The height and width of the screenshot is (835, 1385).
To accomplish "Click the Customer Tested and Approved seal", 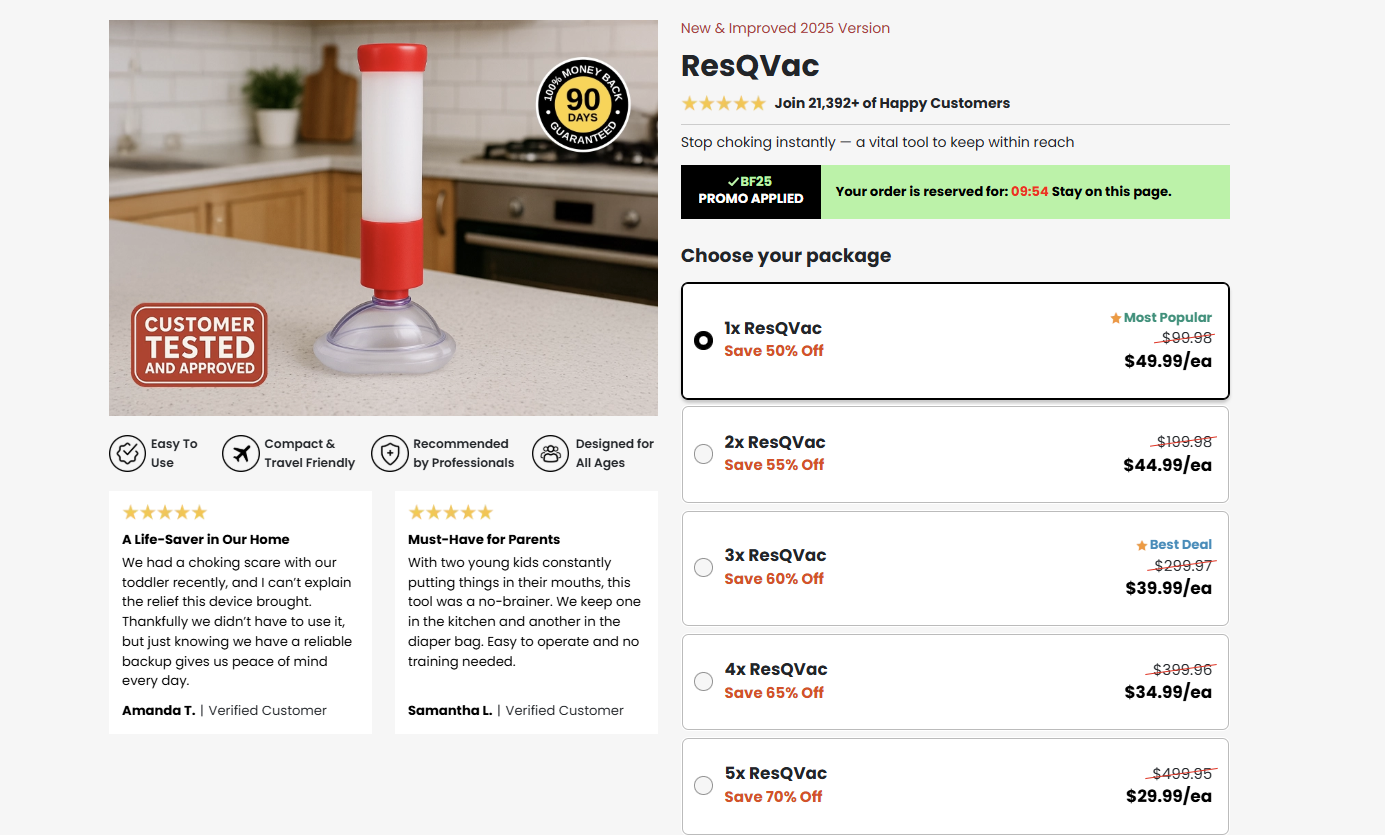I will point(198,345).
